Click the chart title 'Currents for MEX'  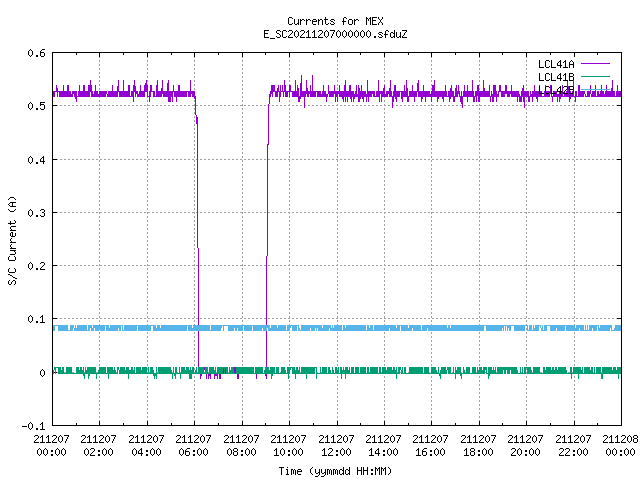tap(335, 21)
